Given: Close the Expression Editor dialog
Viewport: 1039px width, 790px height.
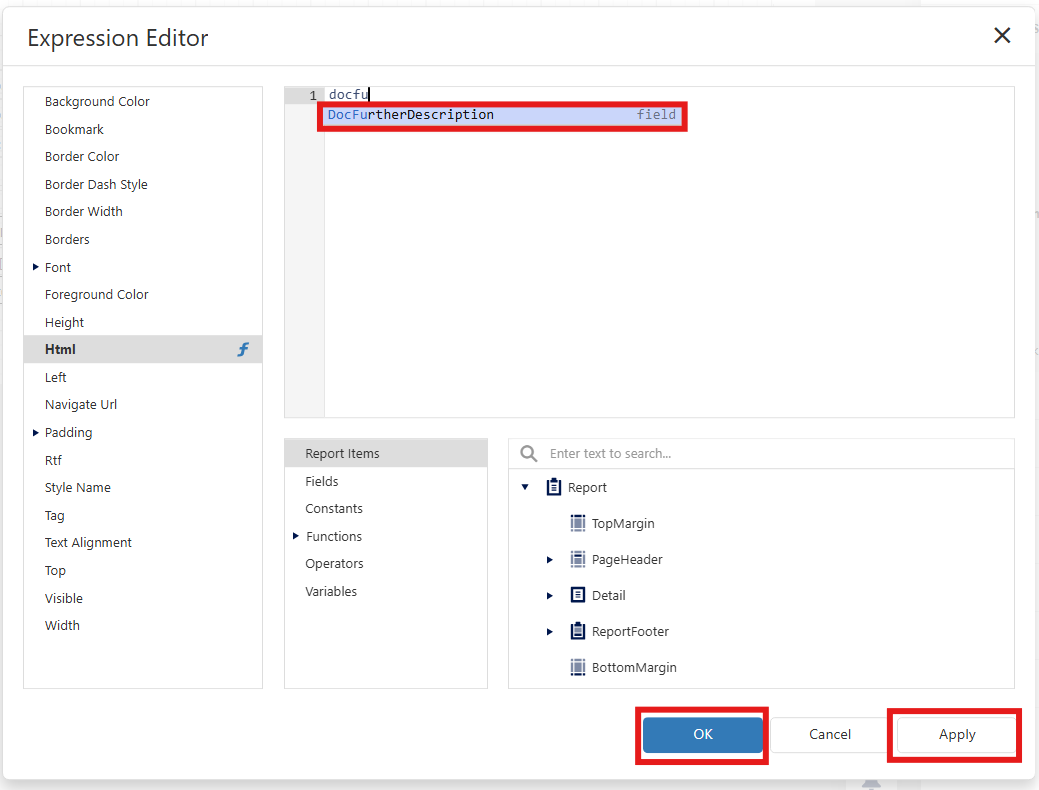Looking at the screenshot, I should tap(1002, 35).
